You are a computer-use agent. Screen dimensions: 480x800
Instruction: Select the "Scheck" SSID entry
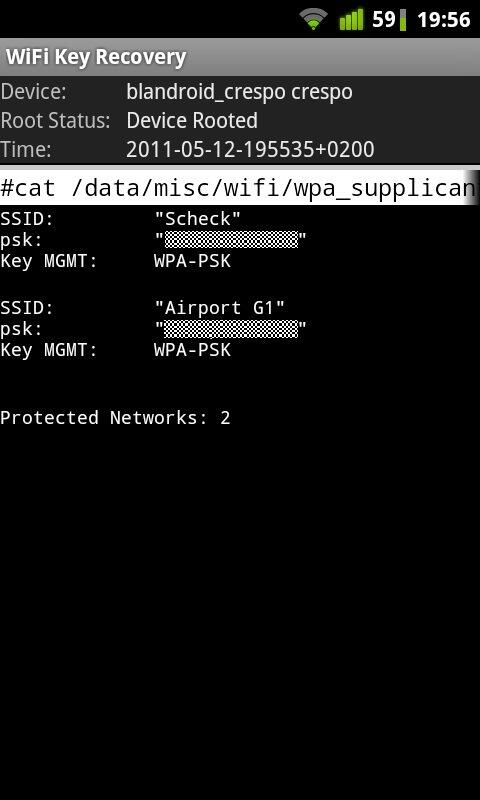click(197, 219)
